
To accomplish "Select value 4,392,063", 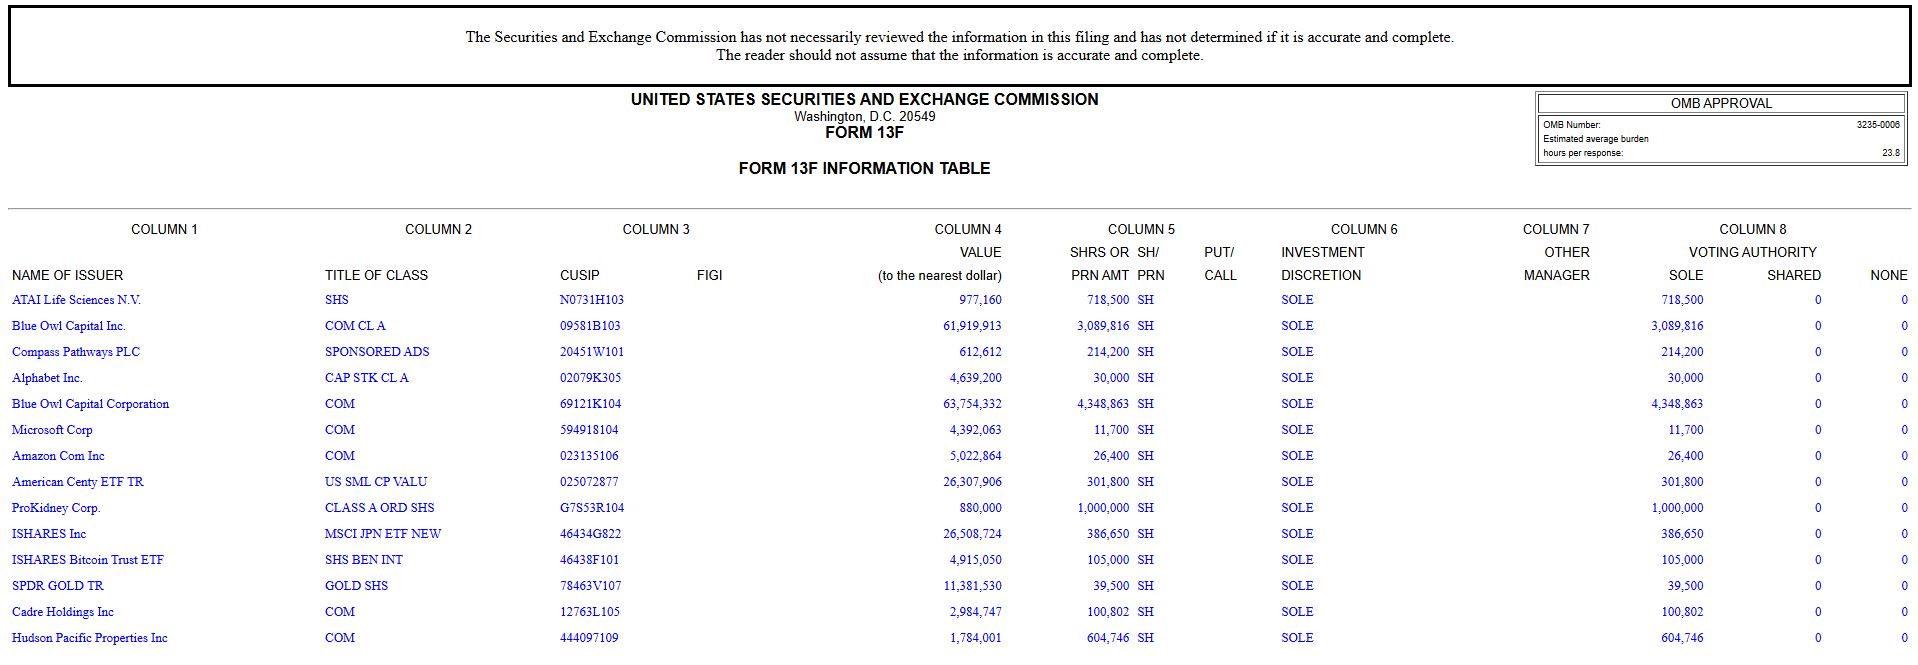I will coord(976,430).
